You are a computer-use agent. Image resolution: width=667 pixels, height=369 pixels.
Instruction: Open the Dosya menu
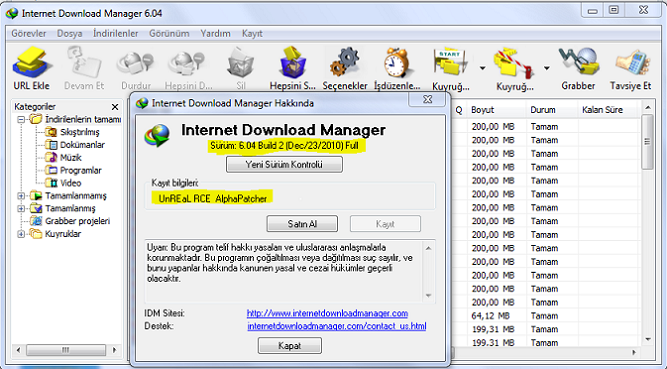pyautogui.click(x=70, y=33)
